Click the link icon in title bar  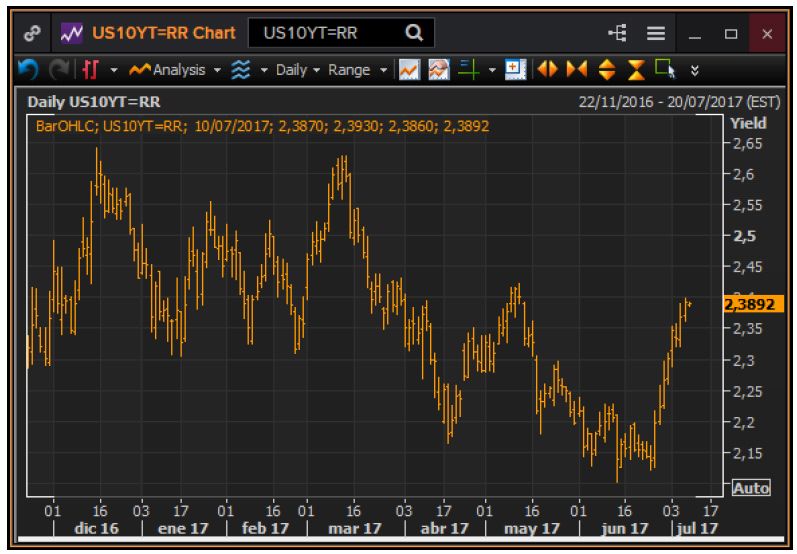pos(31,33)
